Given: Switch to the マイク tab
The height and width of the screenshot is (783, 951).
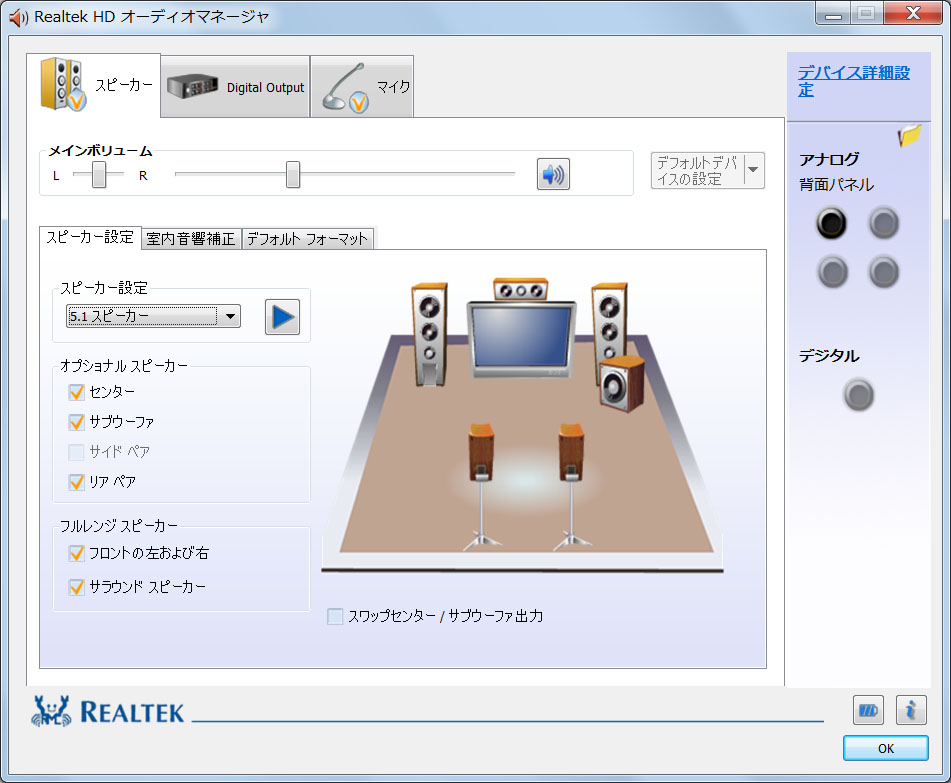Looking at the screenshot, I should click(362, 87).
